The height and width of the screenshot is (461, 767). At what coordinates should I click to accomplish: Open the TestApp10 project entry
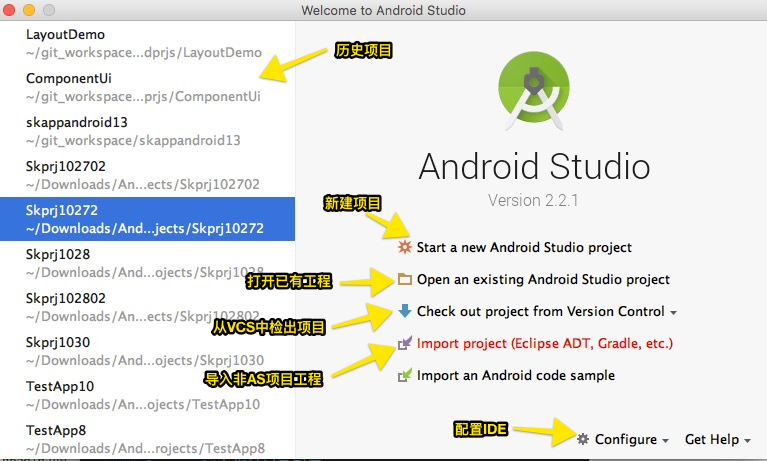(x=147, y=395)
